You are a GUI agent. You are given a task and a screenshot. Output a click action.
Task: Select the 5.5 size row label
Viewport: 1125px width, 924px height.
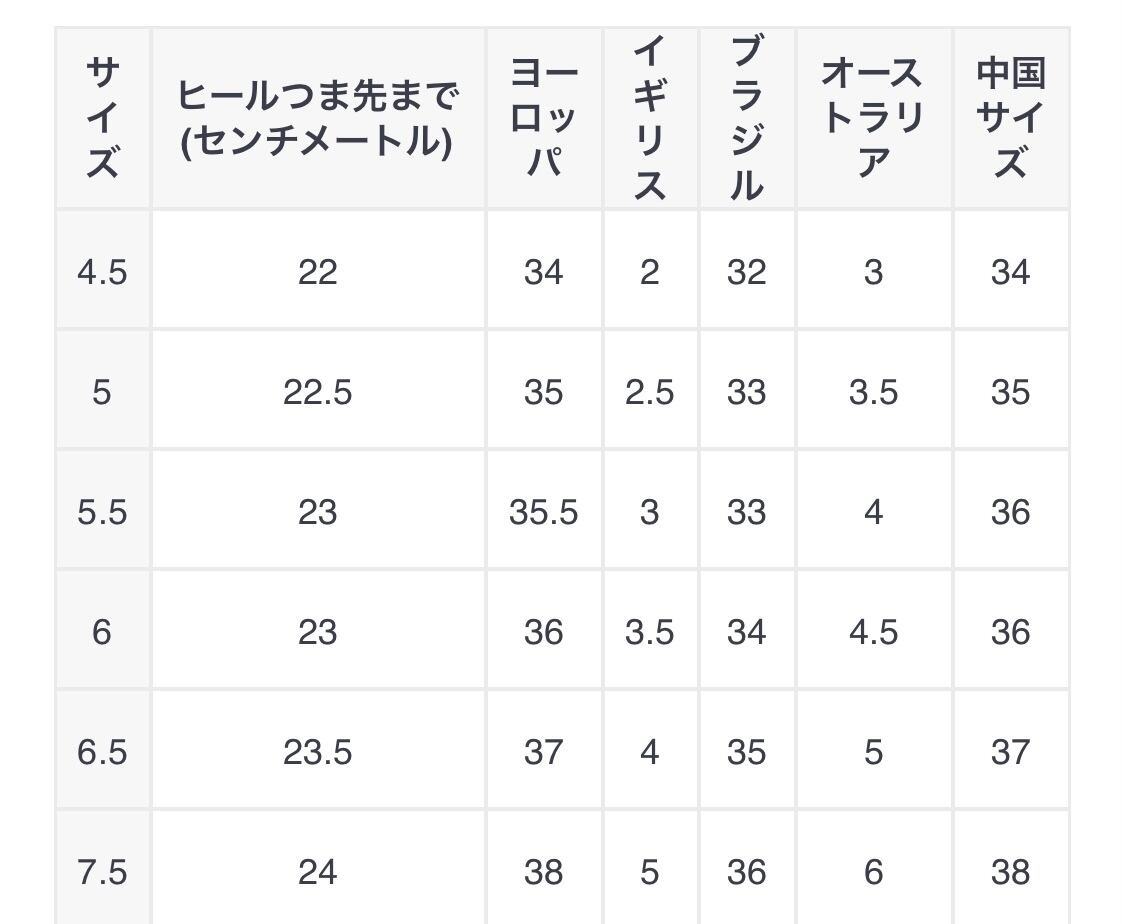102,512
